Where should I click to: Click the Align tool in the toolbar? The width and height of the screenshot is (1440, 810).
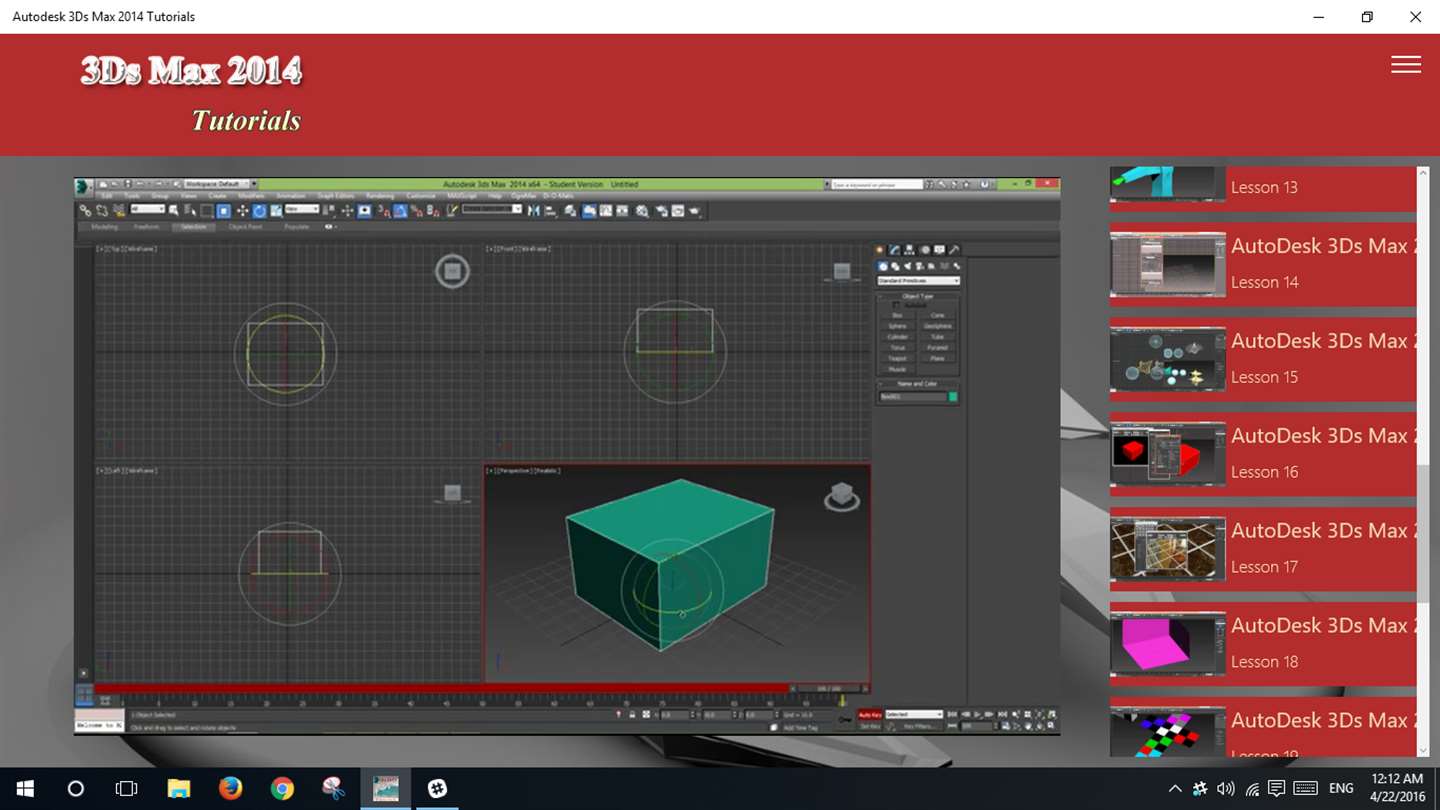550,211
